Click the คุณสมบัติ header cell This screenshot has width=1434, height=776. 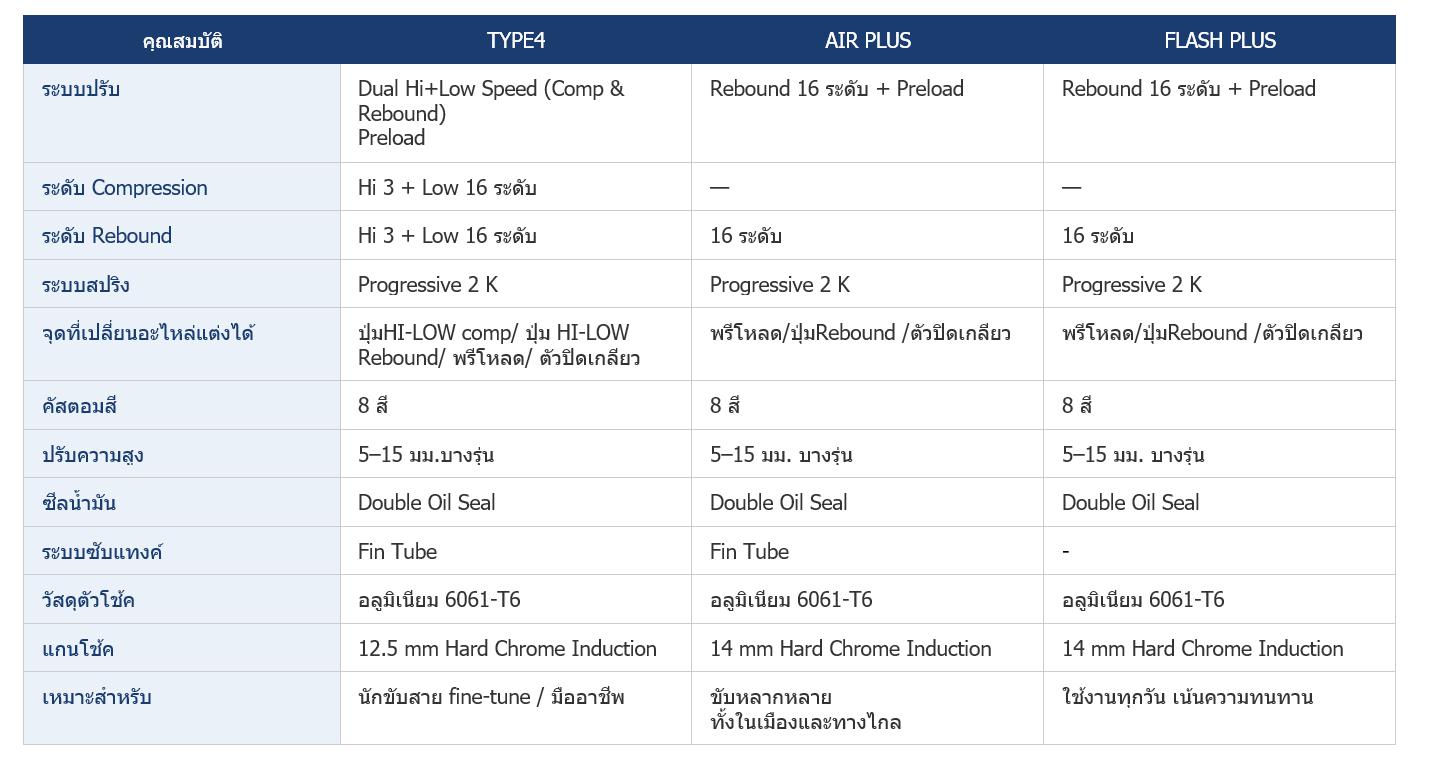click(x=182, y=41)
